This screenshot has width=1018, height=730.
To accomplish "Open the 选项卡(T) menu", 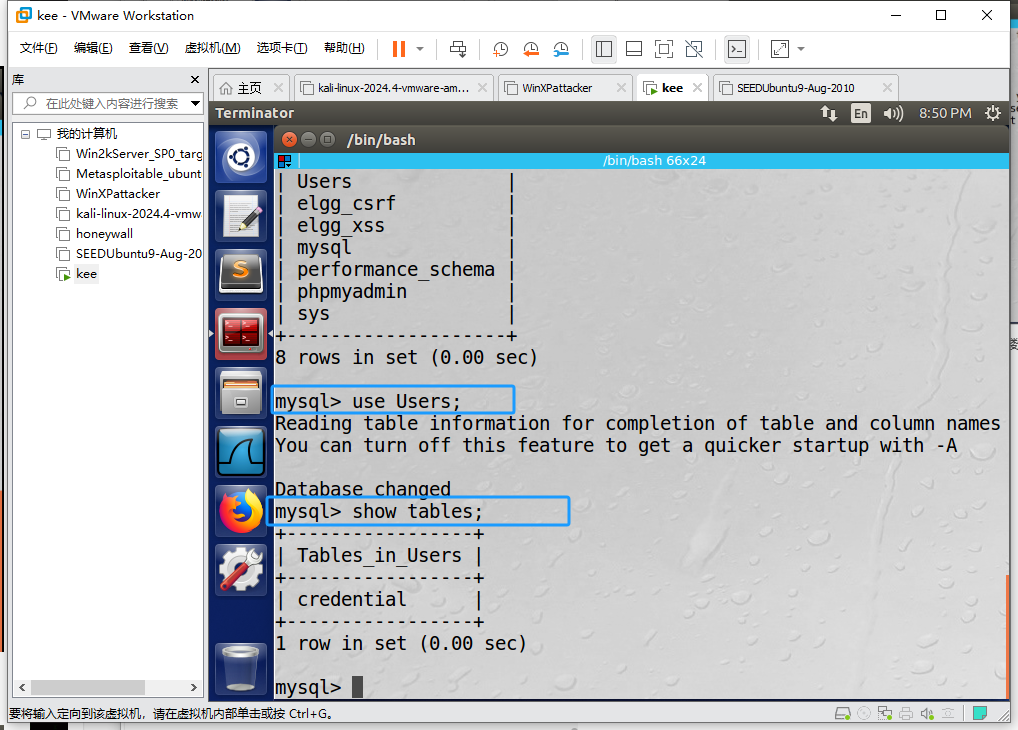I will point(282,48).
